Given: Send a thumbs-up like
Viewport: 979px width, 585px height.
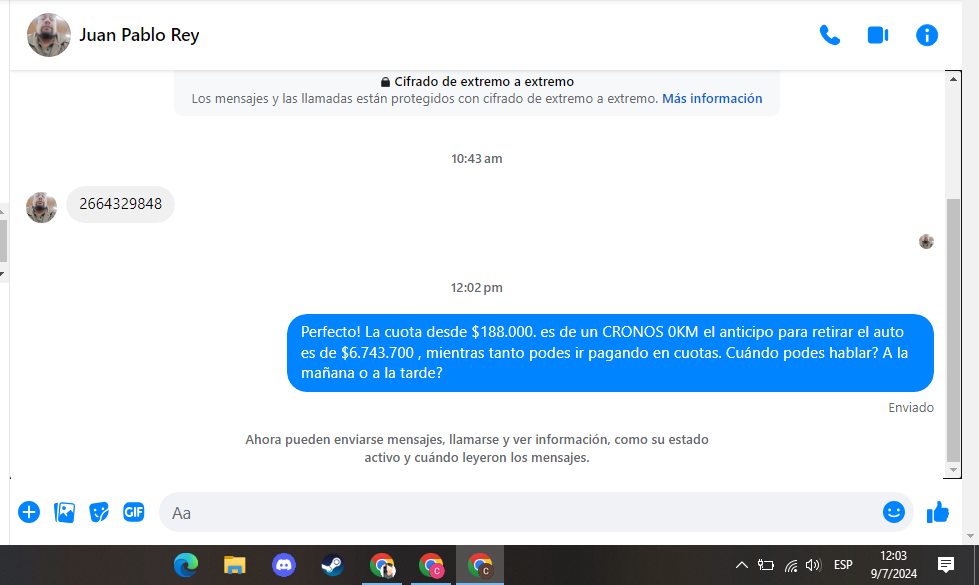Looking at the screenshot, I should point(937,512).
